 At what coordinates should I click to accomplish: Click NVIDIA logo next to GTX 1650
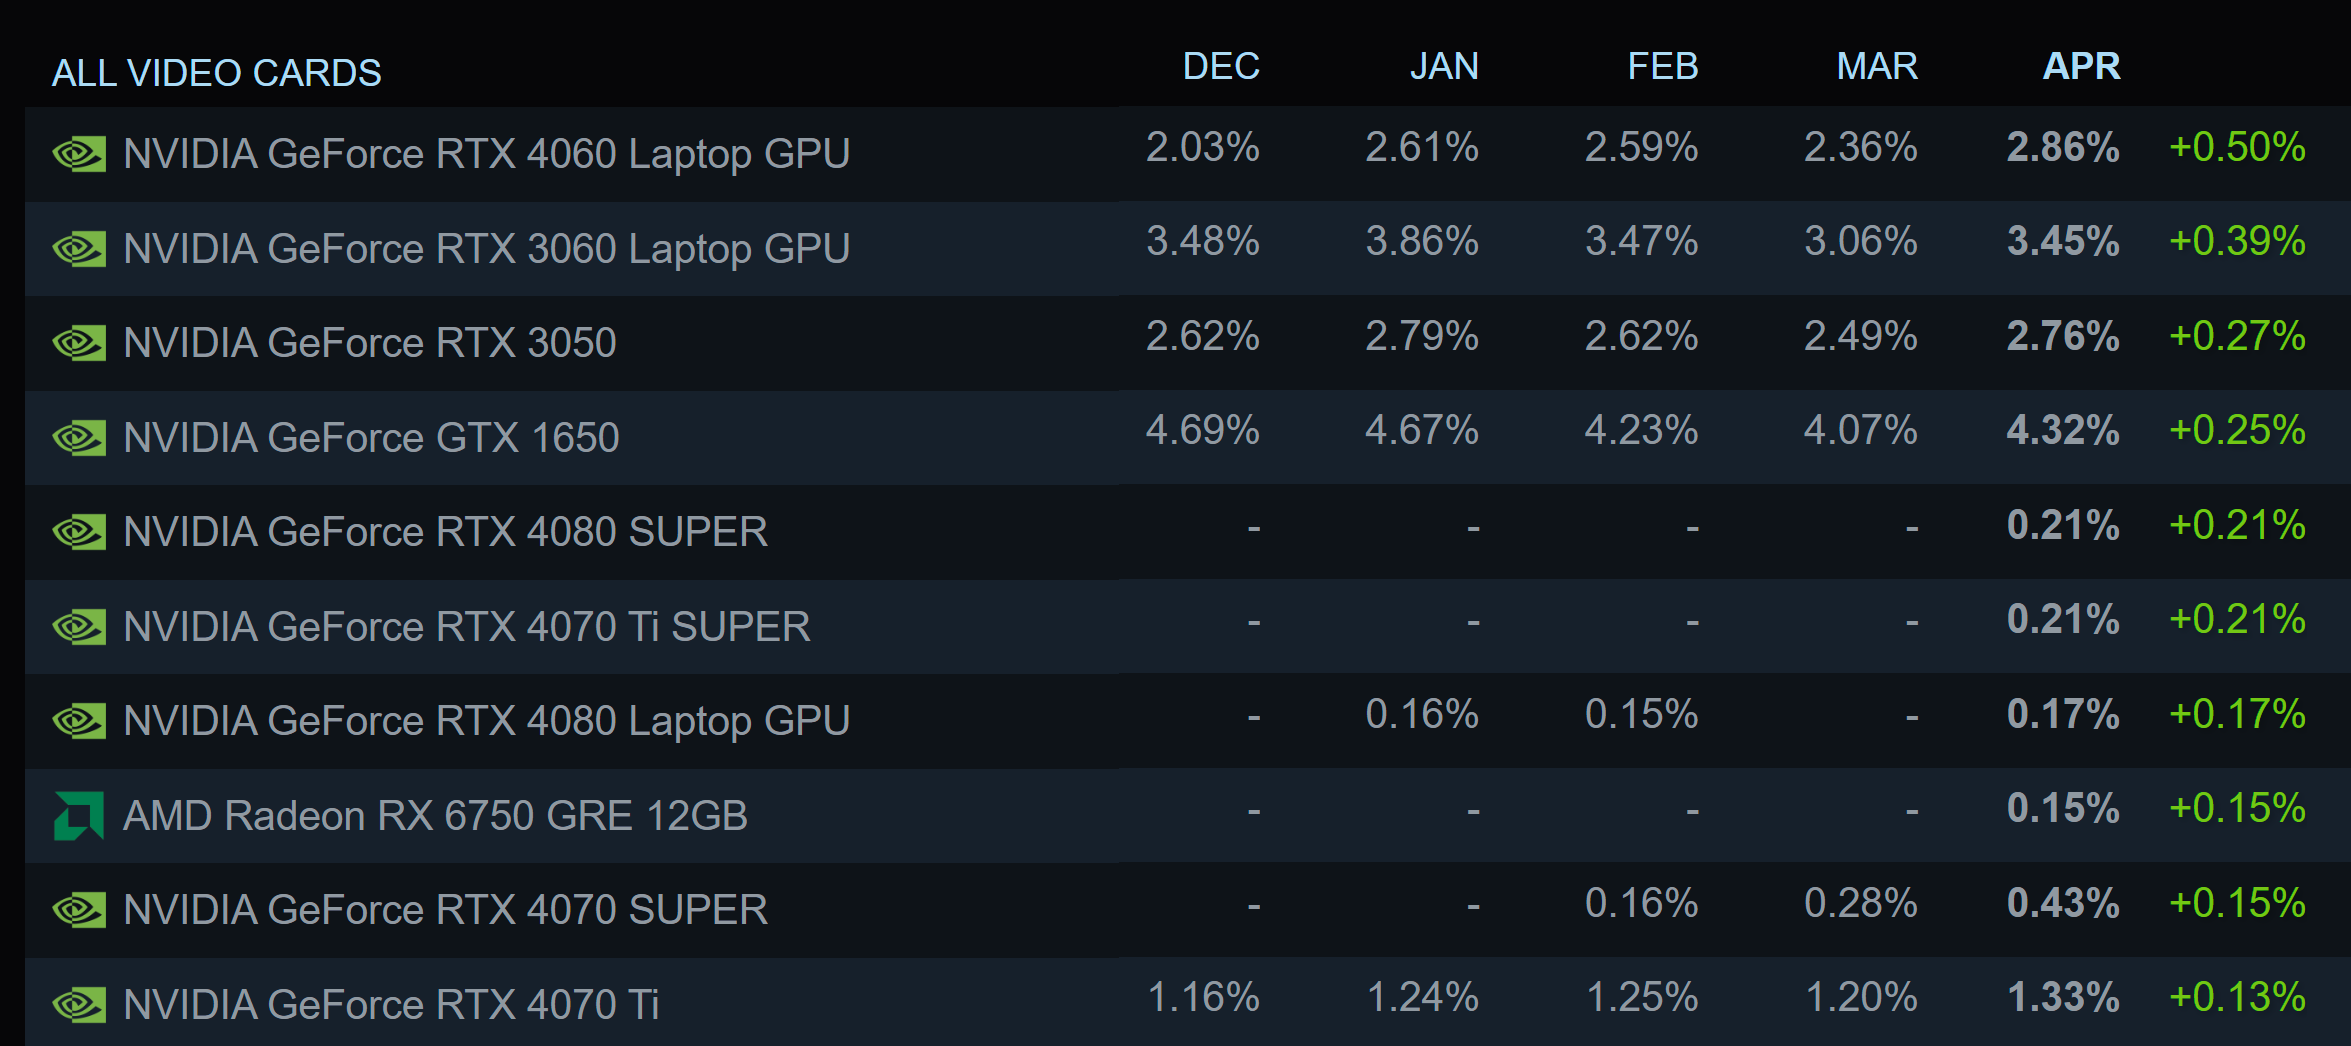[x=79, y=438]
